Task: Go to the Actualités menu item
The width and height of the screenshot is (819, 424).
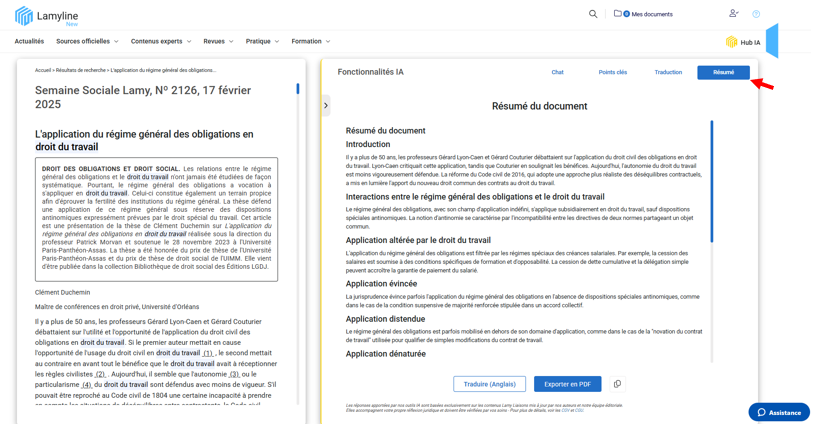Action: 29,42
